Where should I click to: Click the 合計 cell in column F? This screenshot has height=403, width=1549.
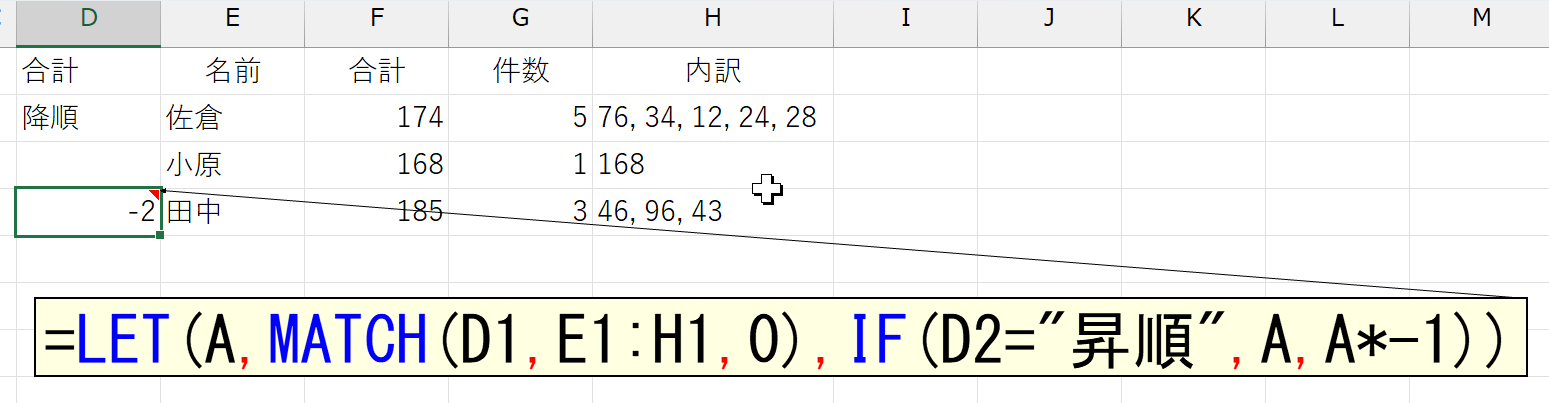[x=376, y=71]
